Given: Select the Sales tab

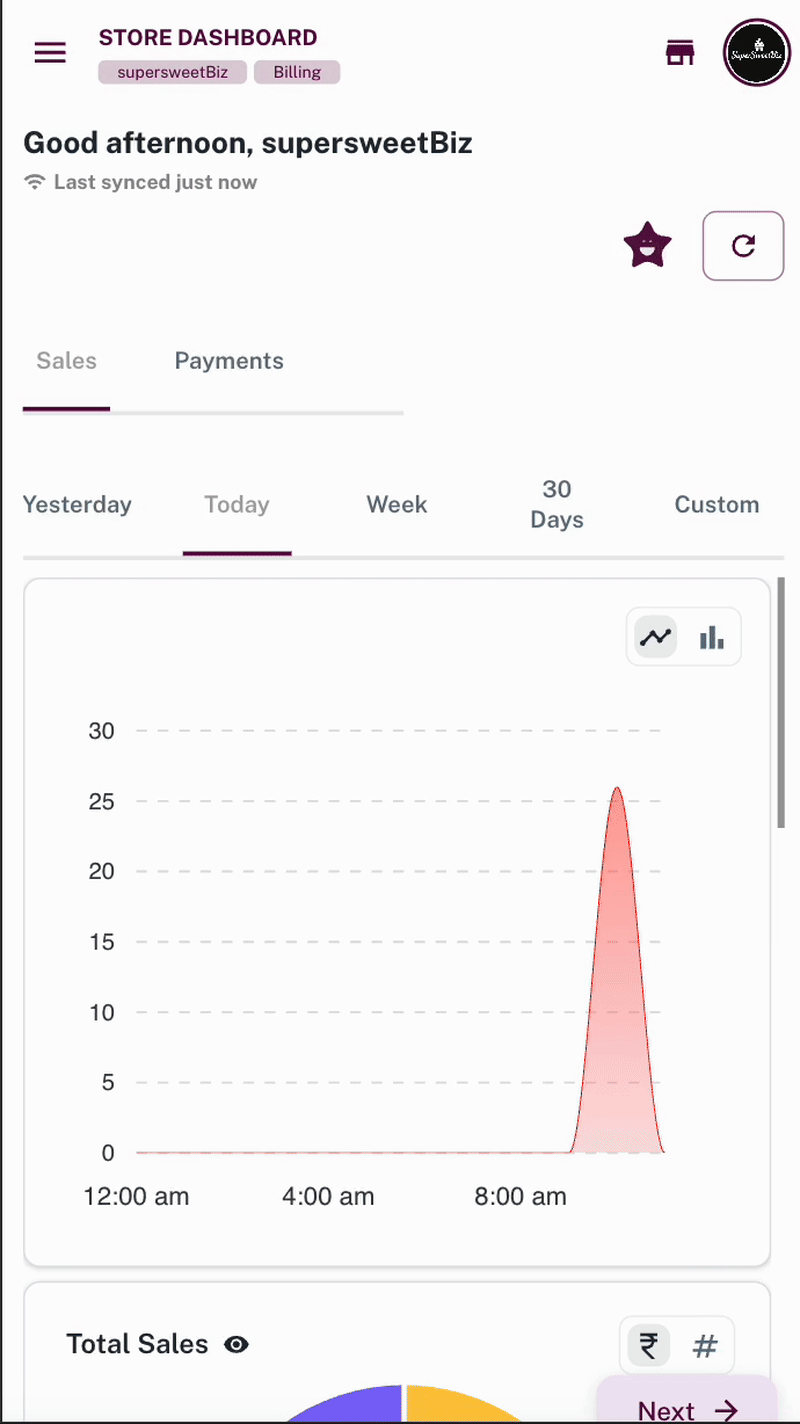Looking at the screenshot, I should (x=66, y=362).
